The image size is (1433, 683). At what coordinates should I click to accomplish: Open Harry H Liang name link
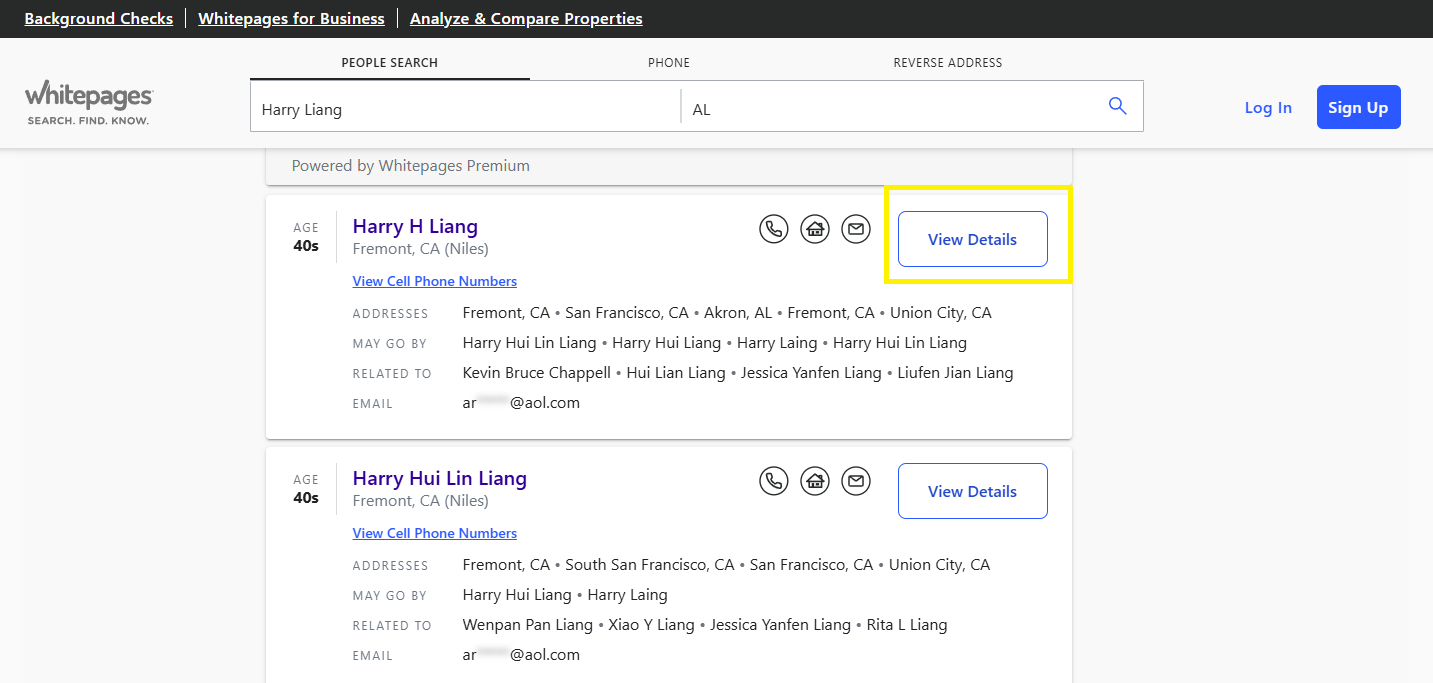[x=415, y=226]
